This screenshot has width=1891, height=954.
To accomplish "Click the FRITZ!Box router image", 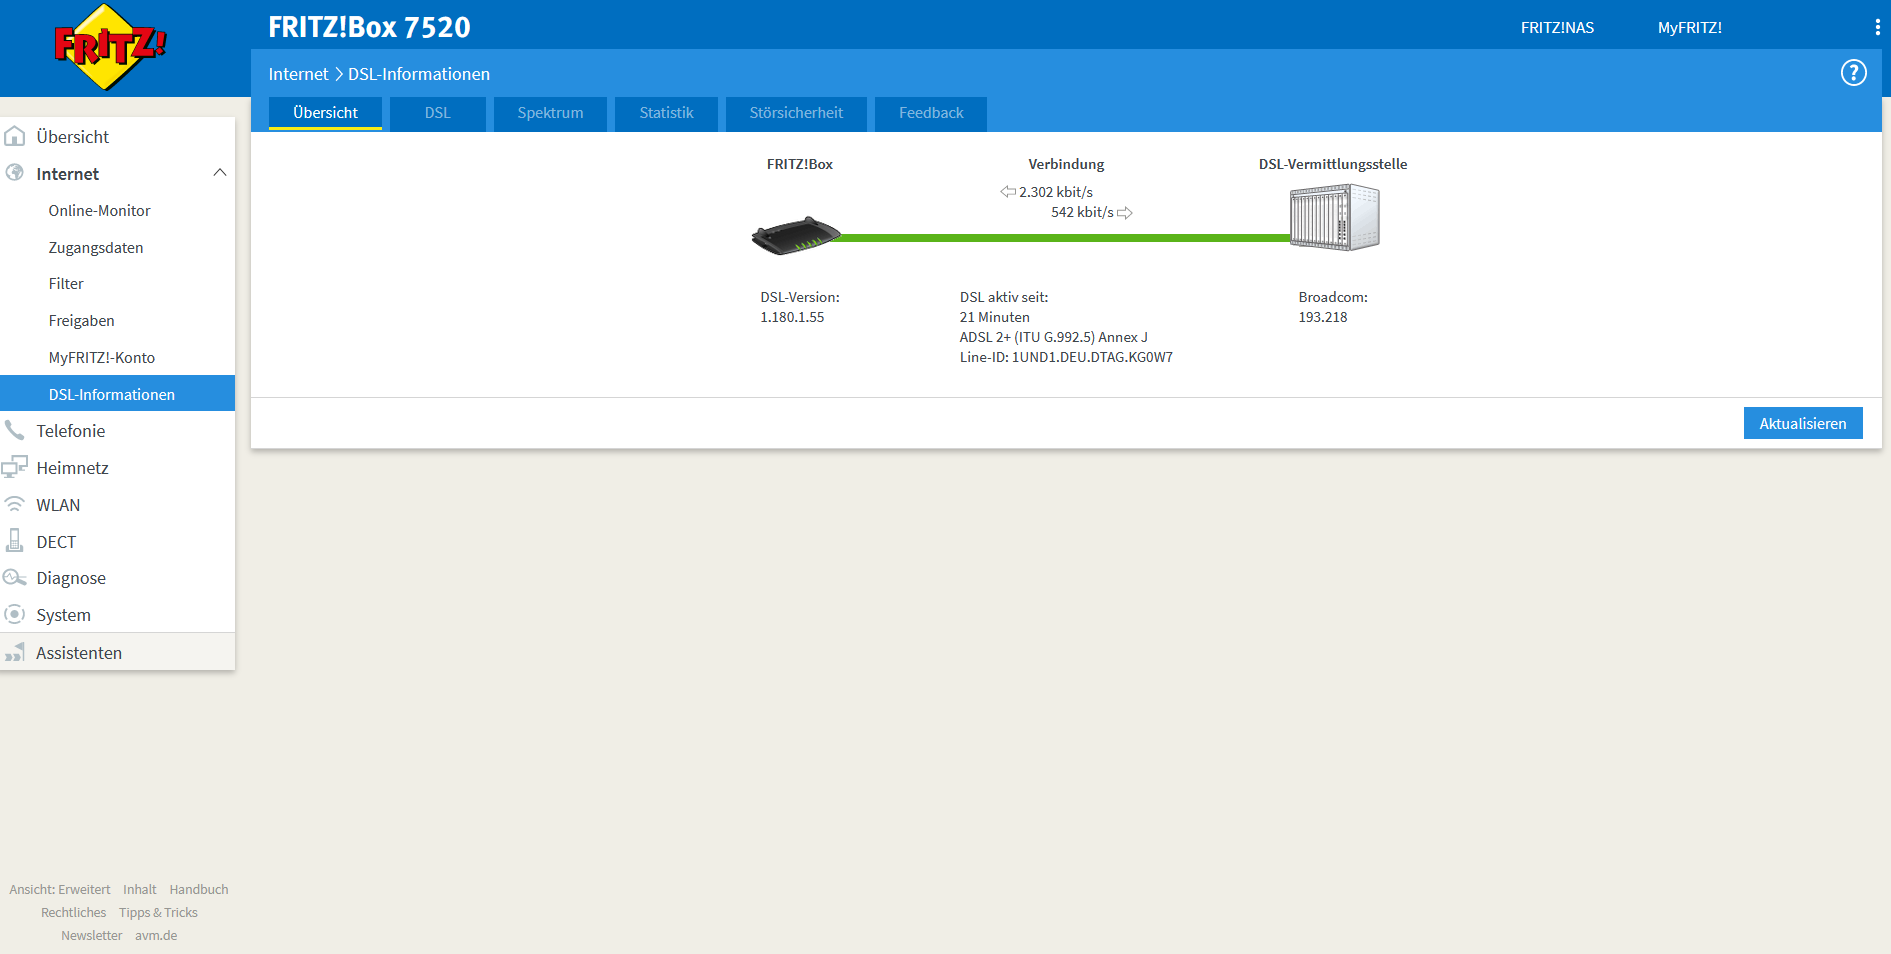I will 796,236.
